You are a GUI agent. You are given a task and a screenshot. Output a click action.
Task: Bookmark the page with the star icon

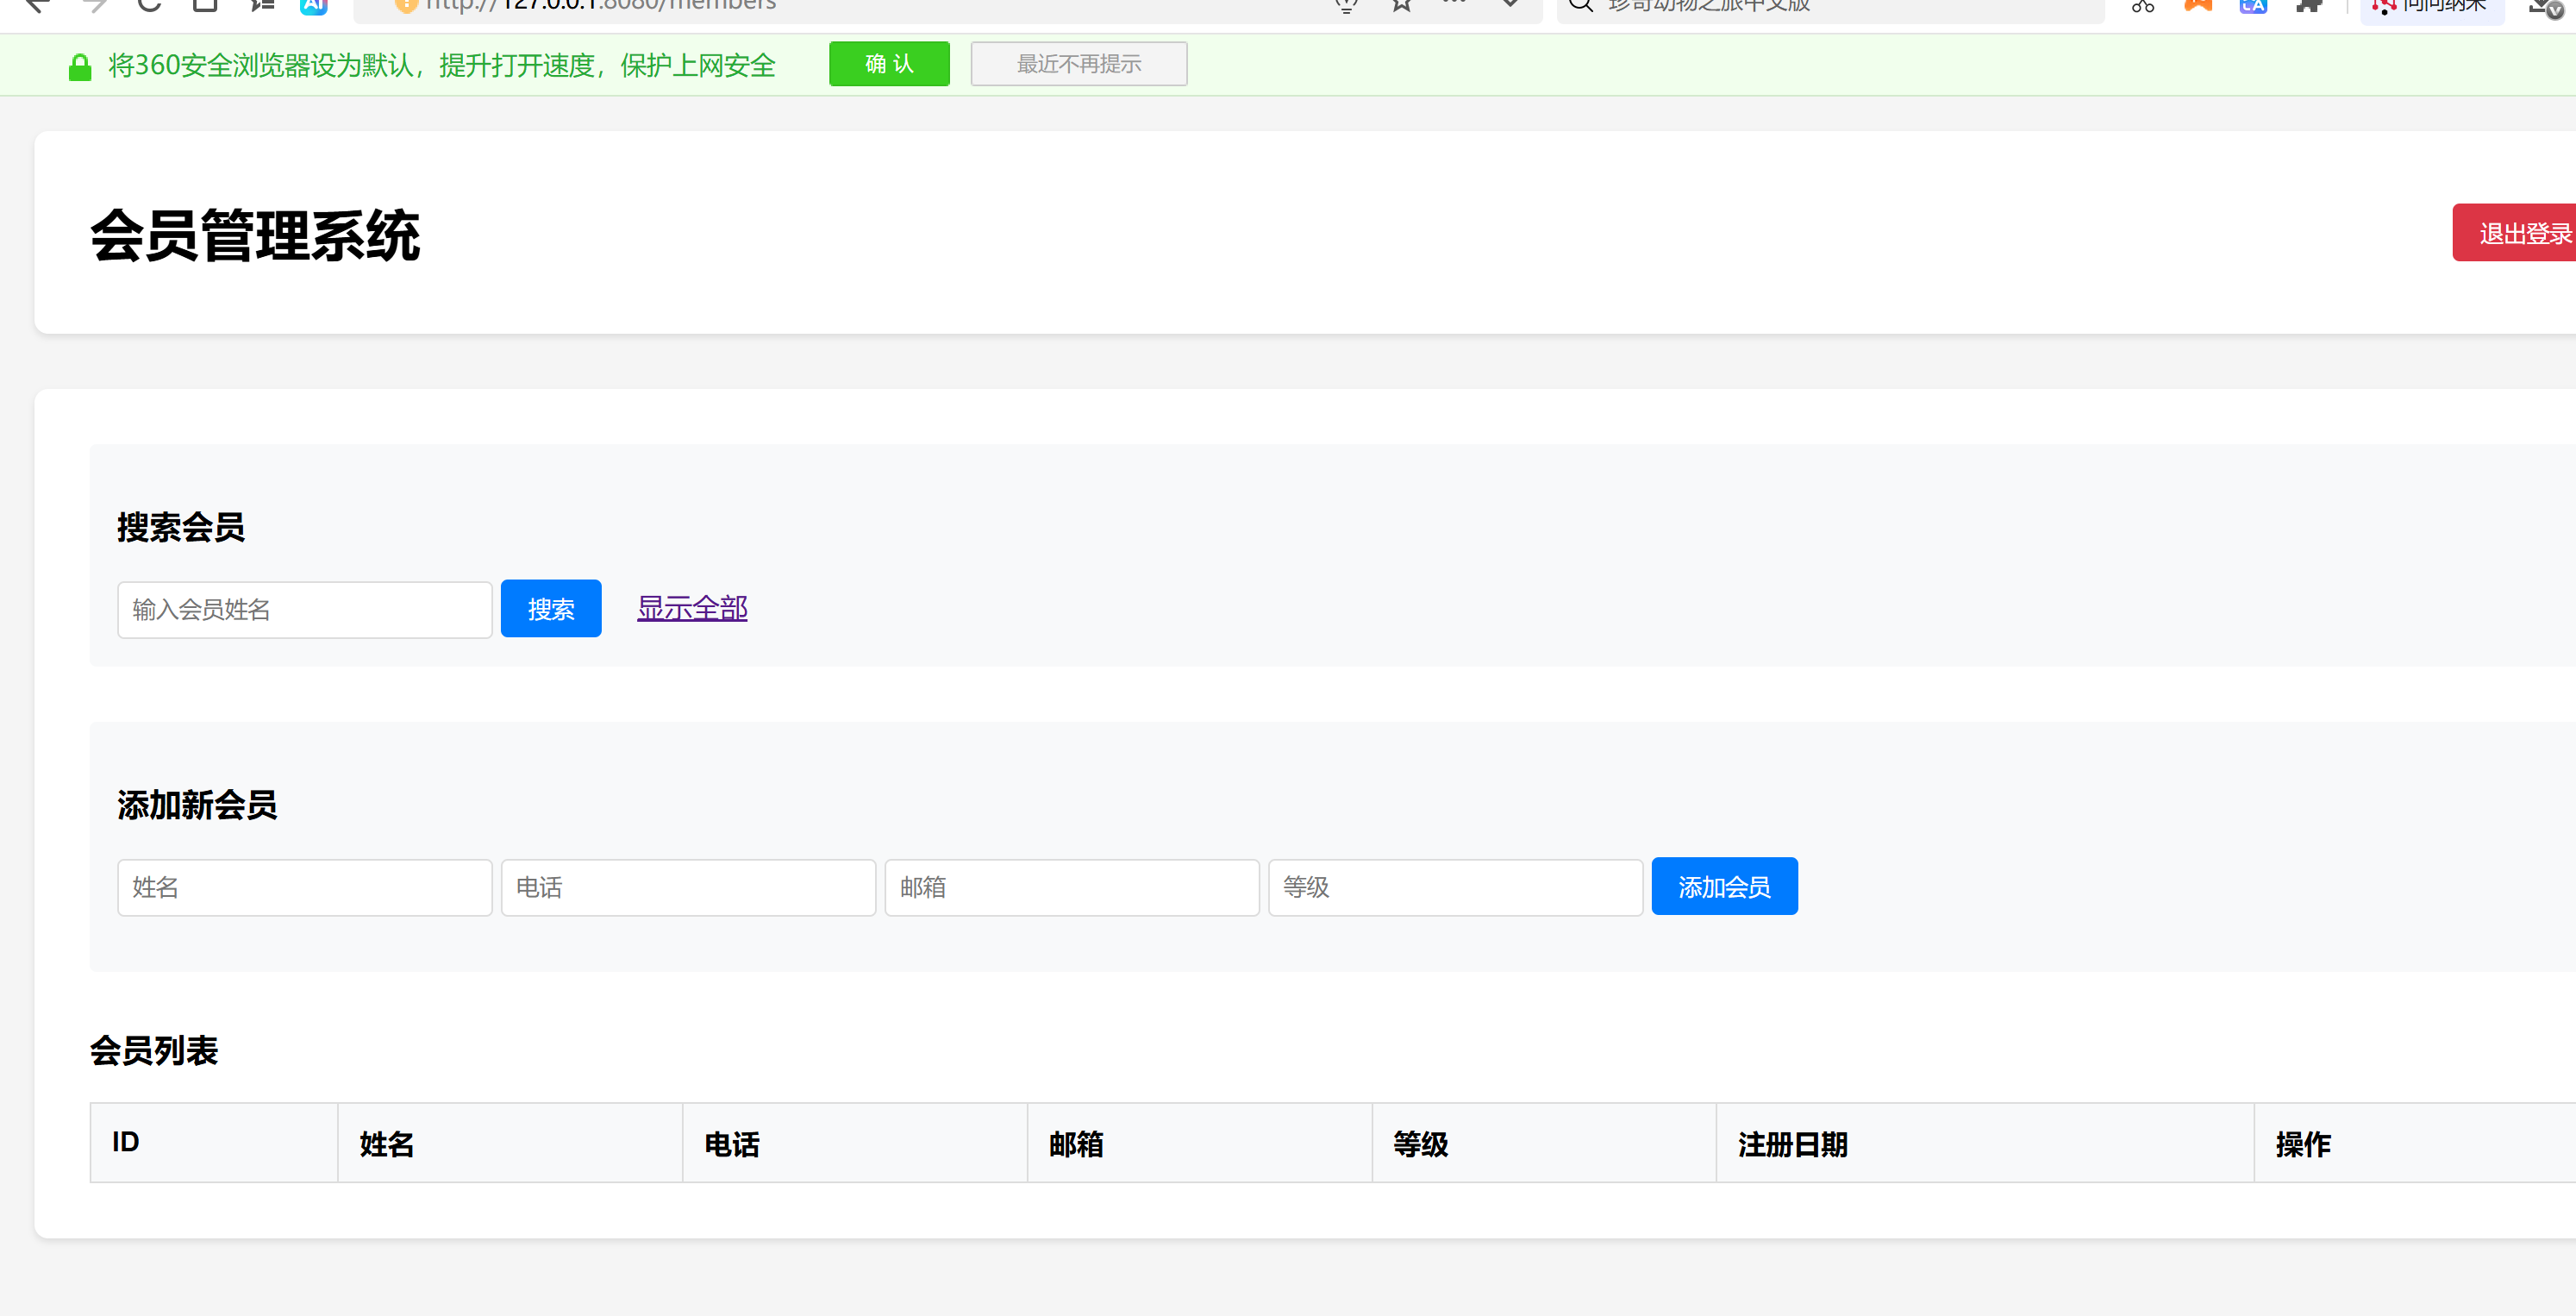(x=1401, y=6)
